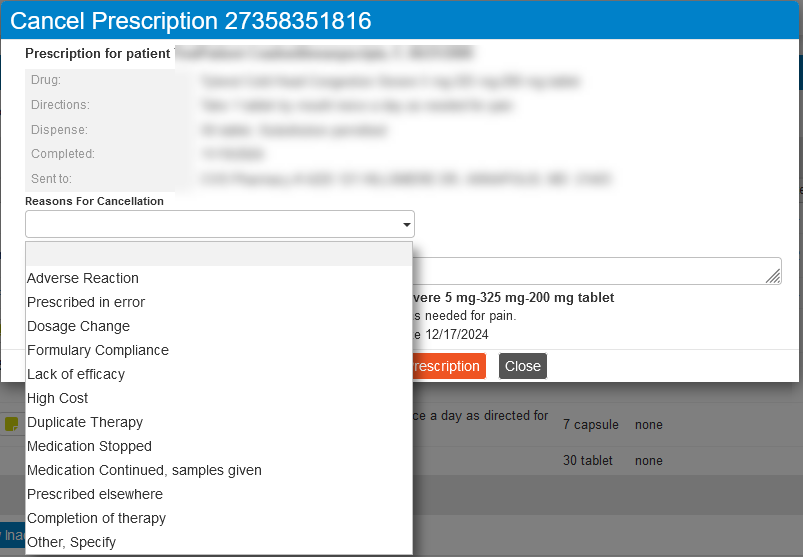The width and height of the screenshot is (803, 557).
Task: Click the 'Directions:' field label
Action: point(60,105)
